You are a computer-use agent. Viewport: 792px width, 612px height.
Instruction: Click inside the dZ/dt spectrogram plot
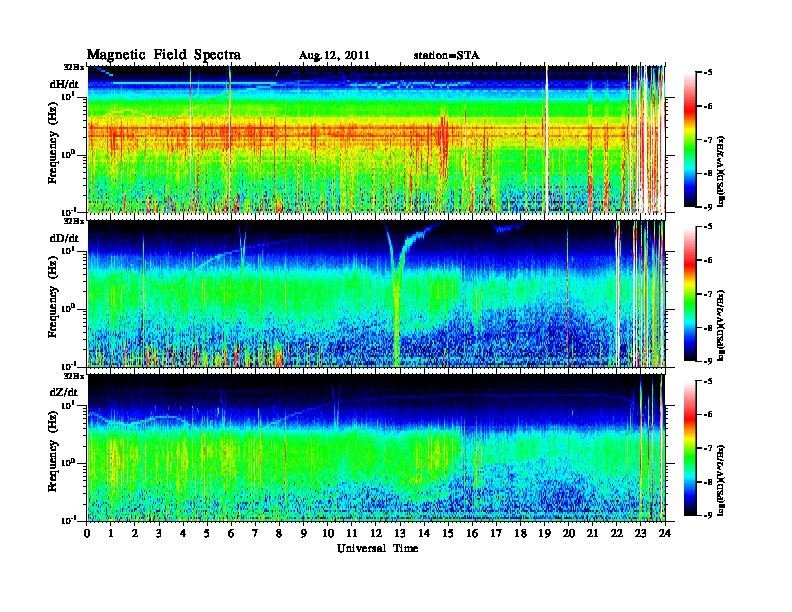click(x=376, y=448)
